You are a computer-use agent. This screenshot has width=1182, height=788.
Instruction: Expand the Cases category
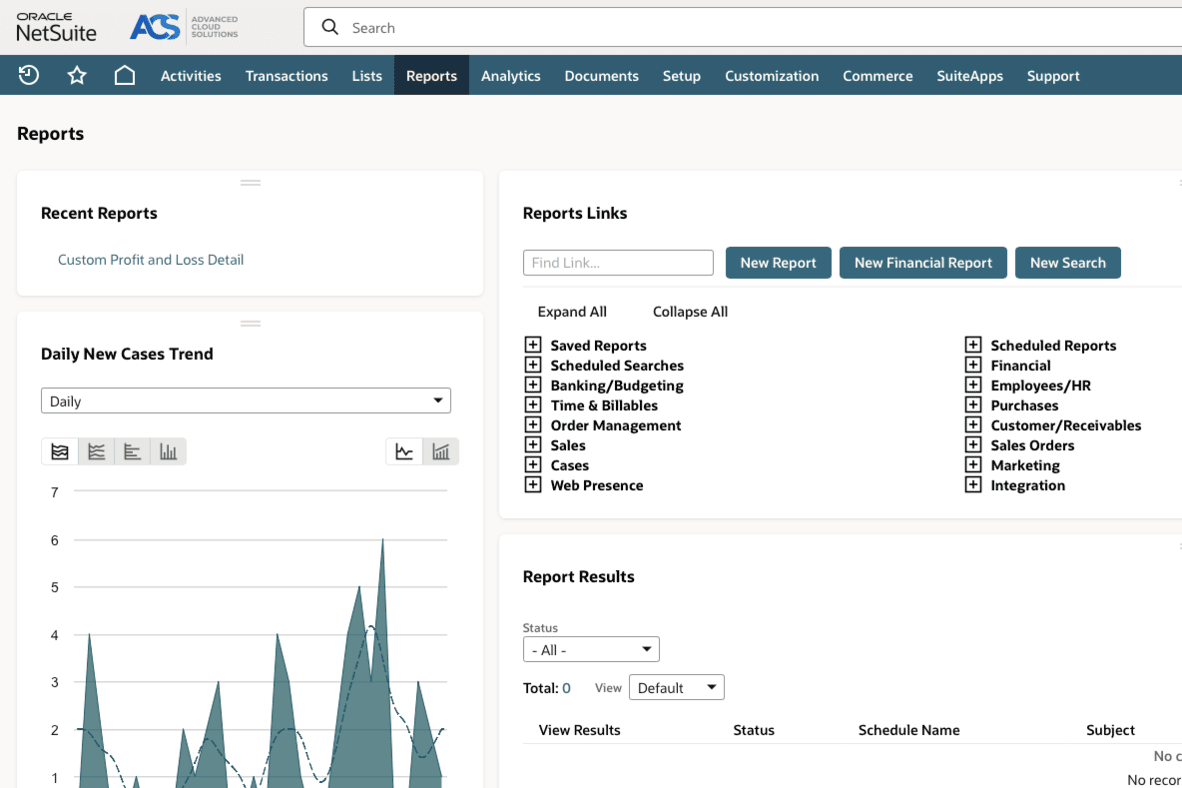click(x=533, y=465)
